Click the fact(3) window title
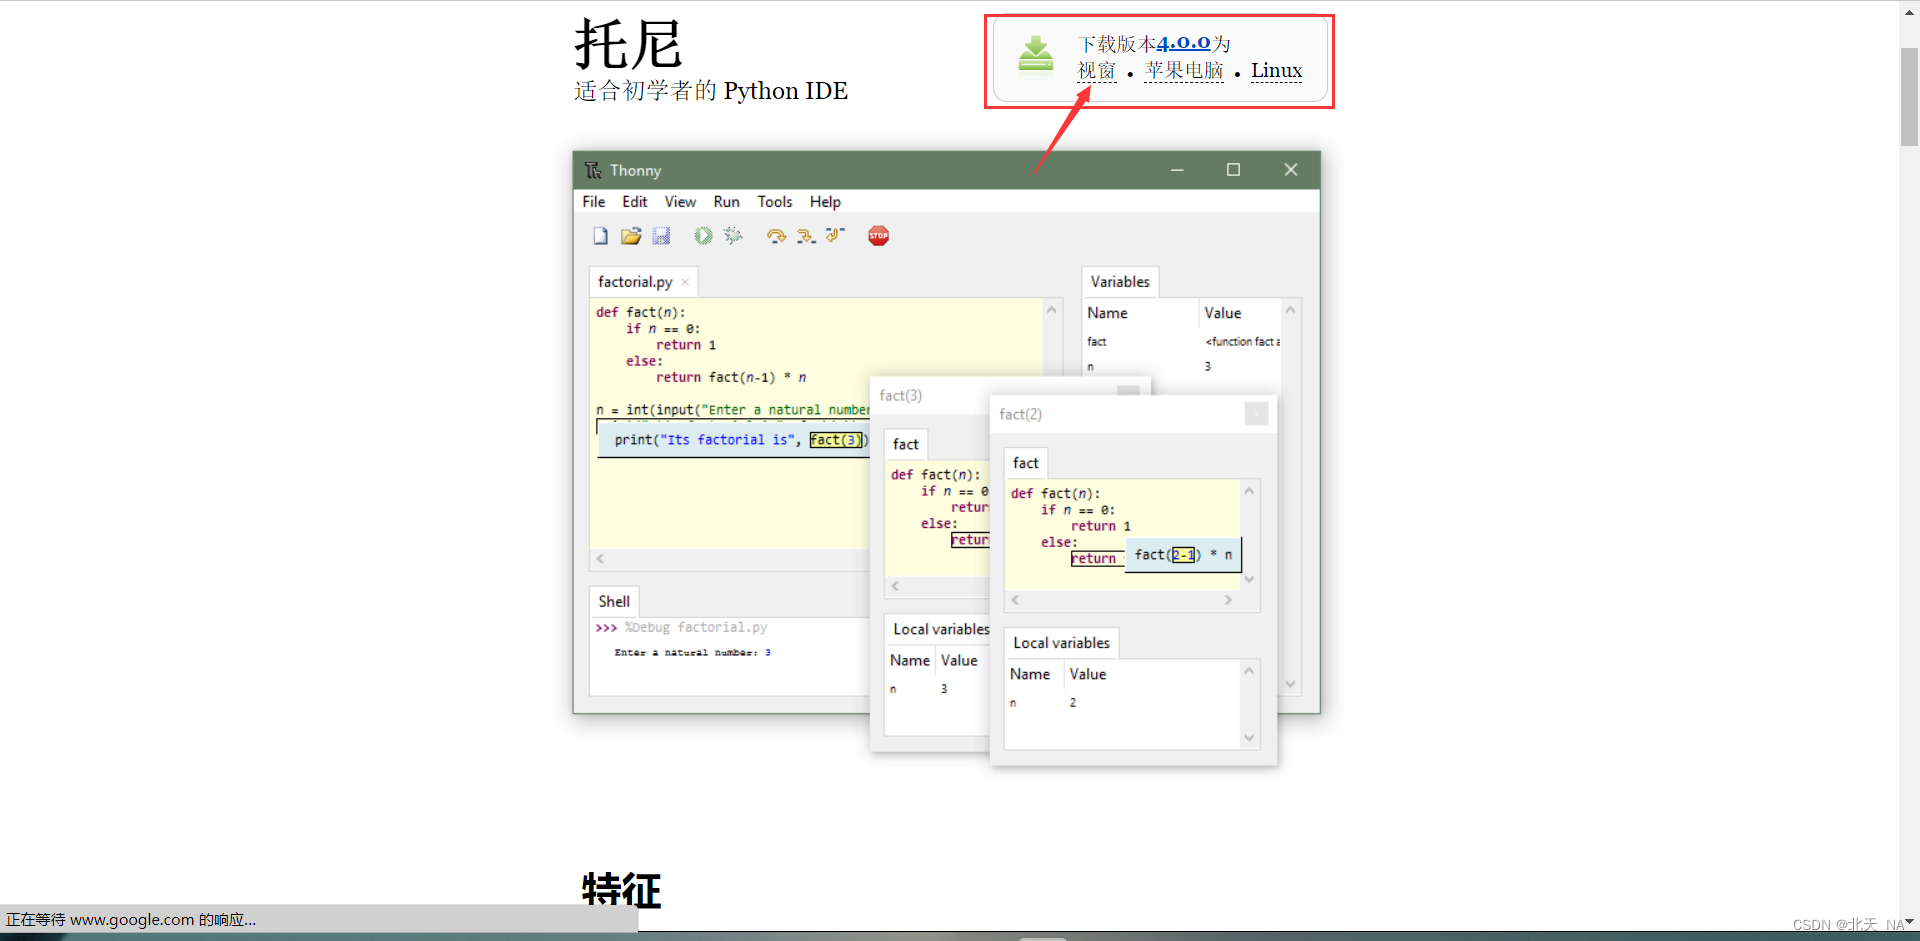Screen dimensions: 1920x941 click(901, 396)
